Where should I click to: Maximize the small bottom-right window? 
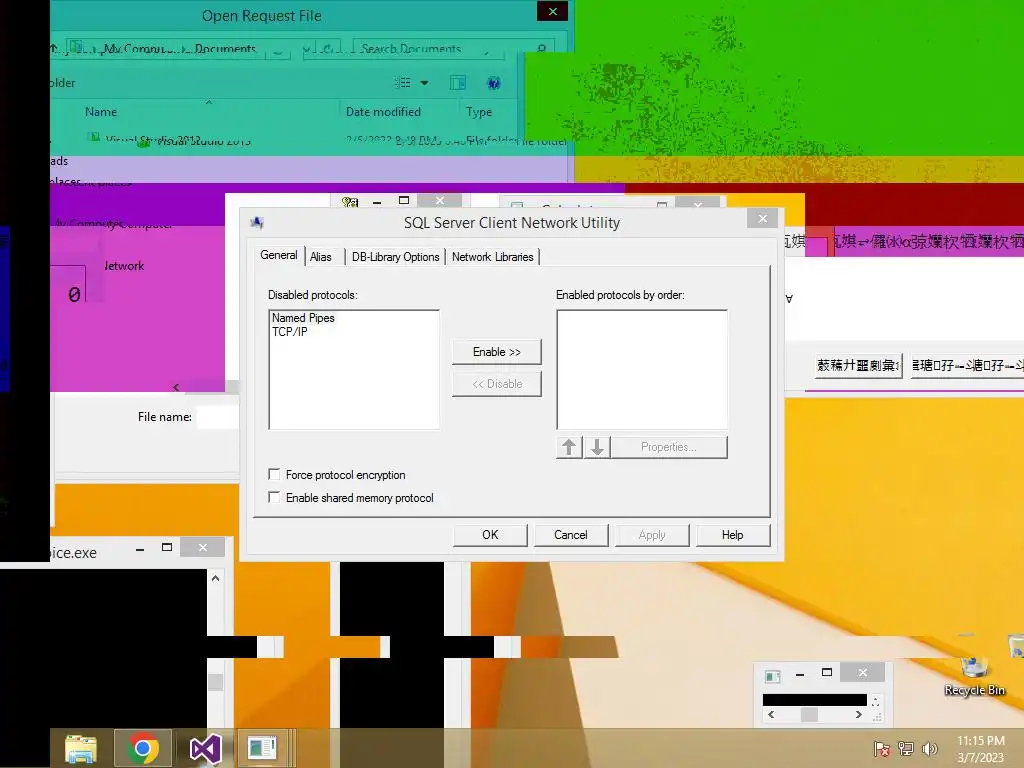[x=827, y=672]
